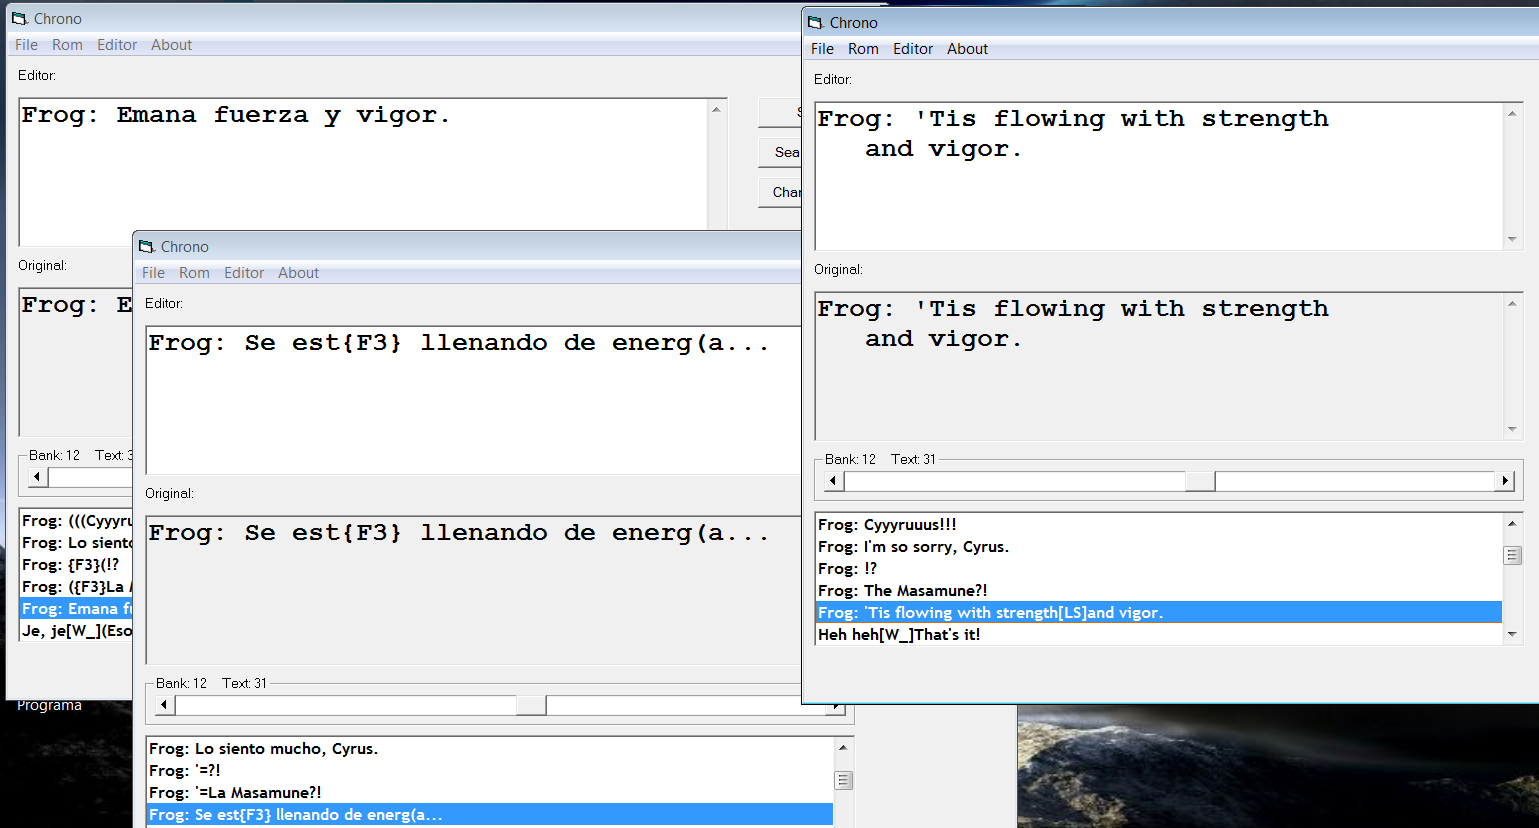
Task: Select 'Frog: The Masamune?!' in the list
Action: (x=902, y=590)
